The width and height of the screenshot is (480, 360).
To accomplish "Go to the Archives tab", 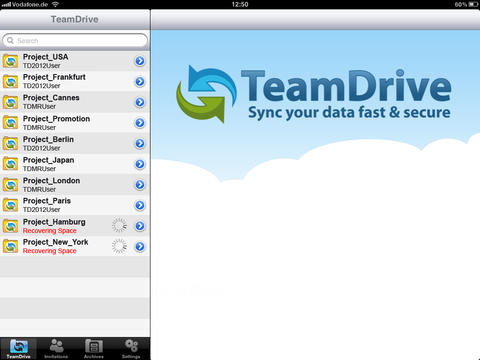I will click(x=94, y=349).
